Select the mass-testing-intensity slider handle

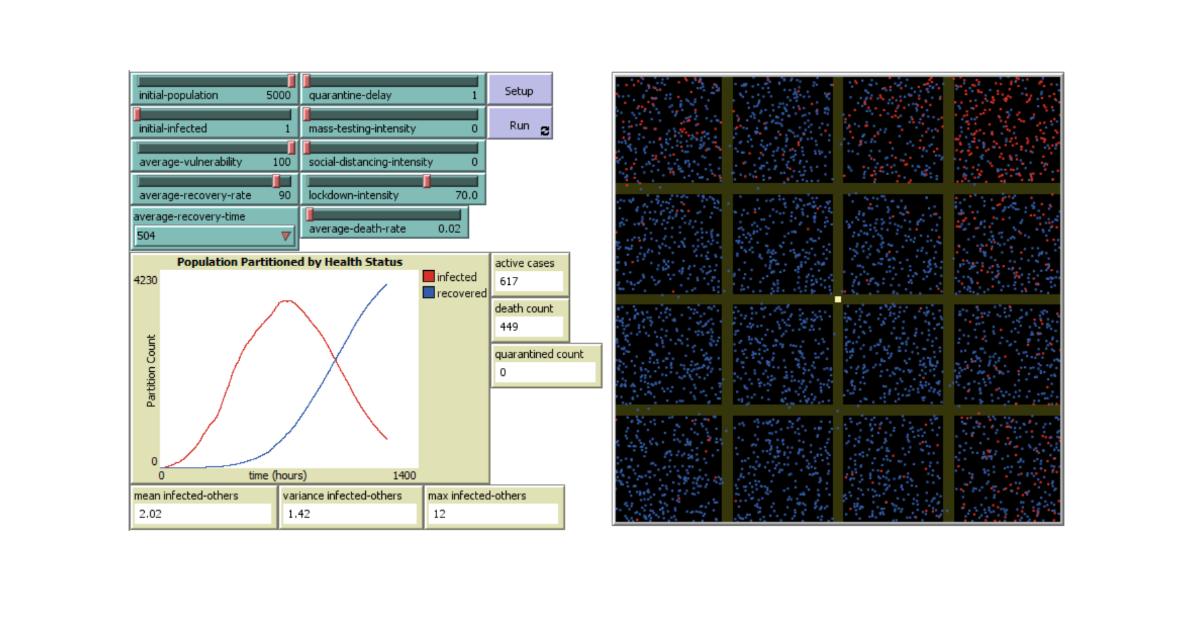tap(307, 115)
